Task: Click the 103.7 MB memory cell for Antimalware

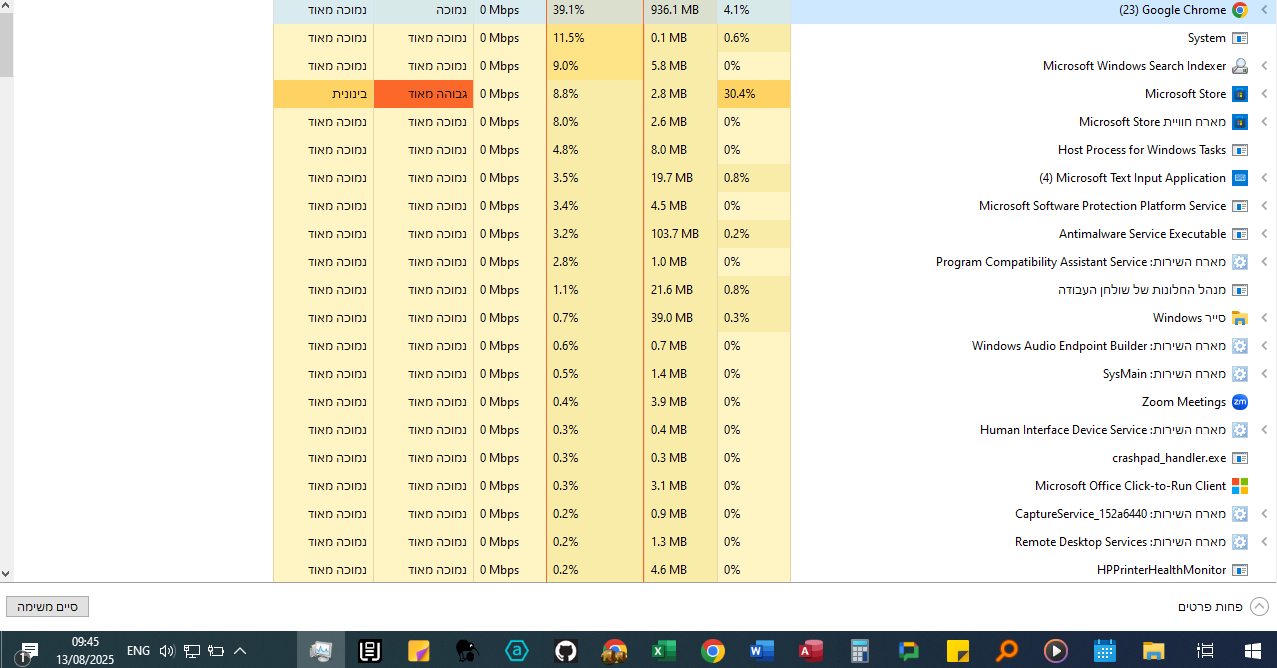Action: [x=680, y=234]
